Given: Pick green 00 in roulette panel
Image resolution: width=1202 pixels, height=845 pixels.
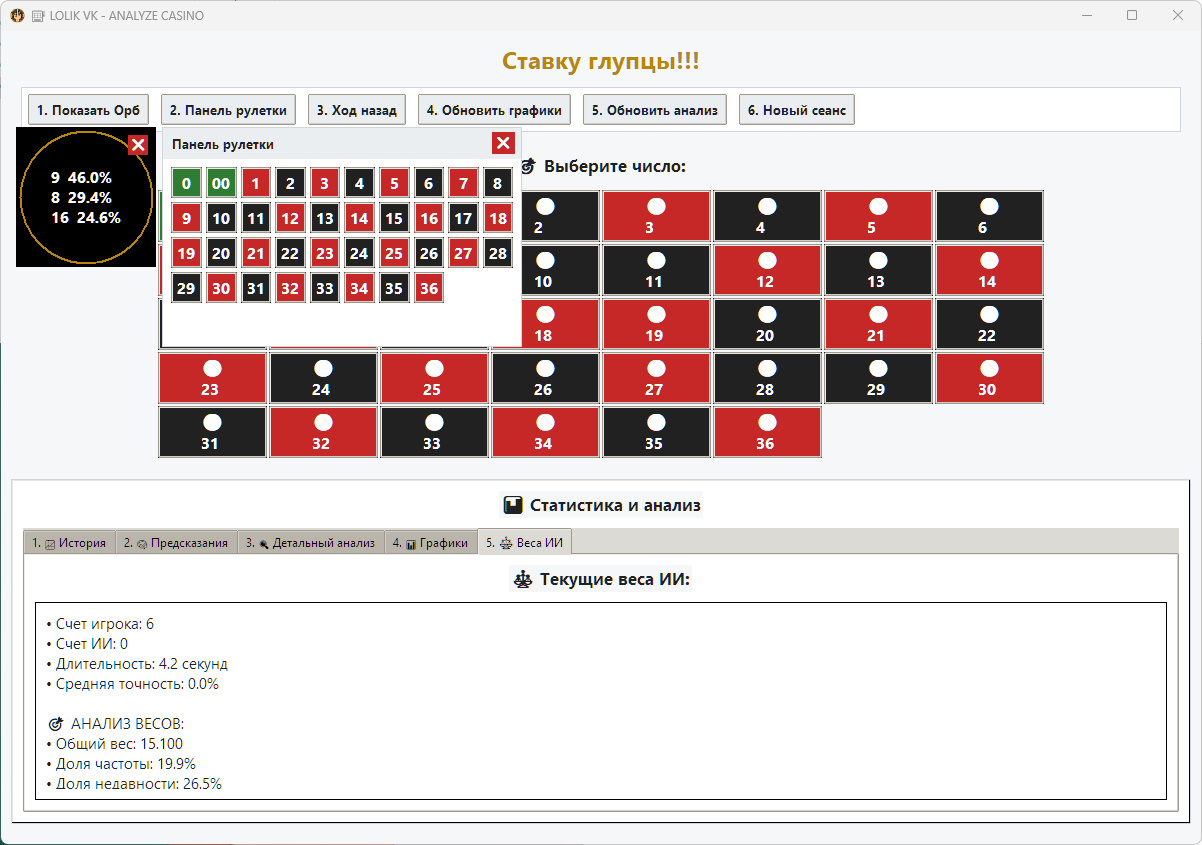Looking at the screenshot, I should click(x=221, y=184).
